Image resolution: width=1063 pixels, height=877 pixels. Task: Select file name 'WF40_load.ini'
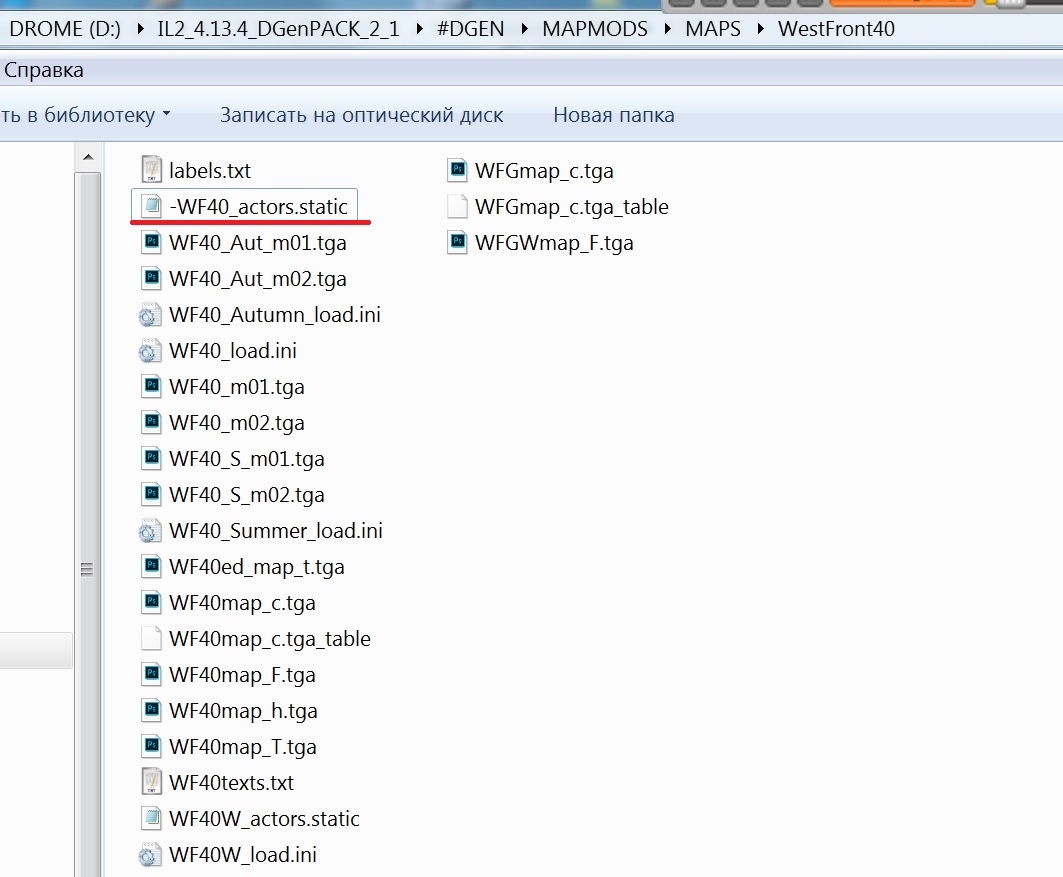[x=233, y=350]
